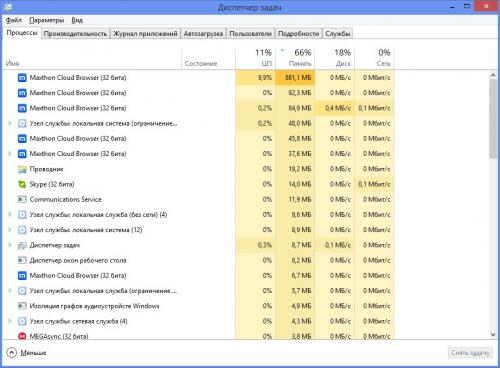Expand Узел службы: сетевая служба (4)
Screen dimensions: 500x368
coord(10,322)
